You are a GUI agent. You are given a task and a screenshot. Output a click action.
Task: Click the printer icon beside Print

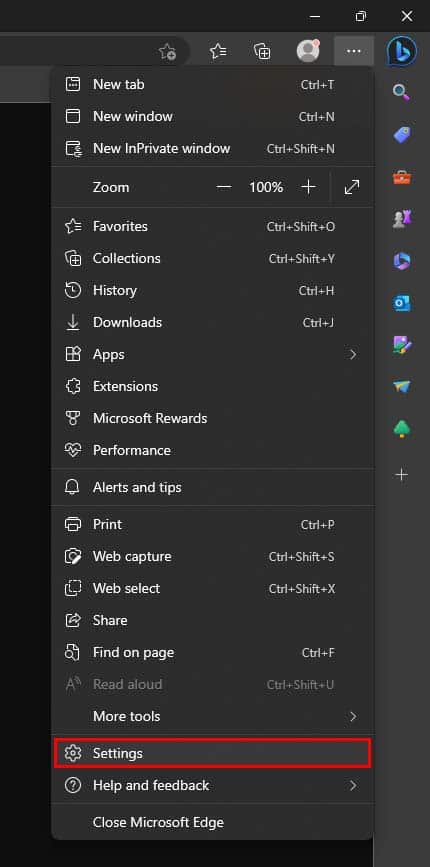coord(73,525)
